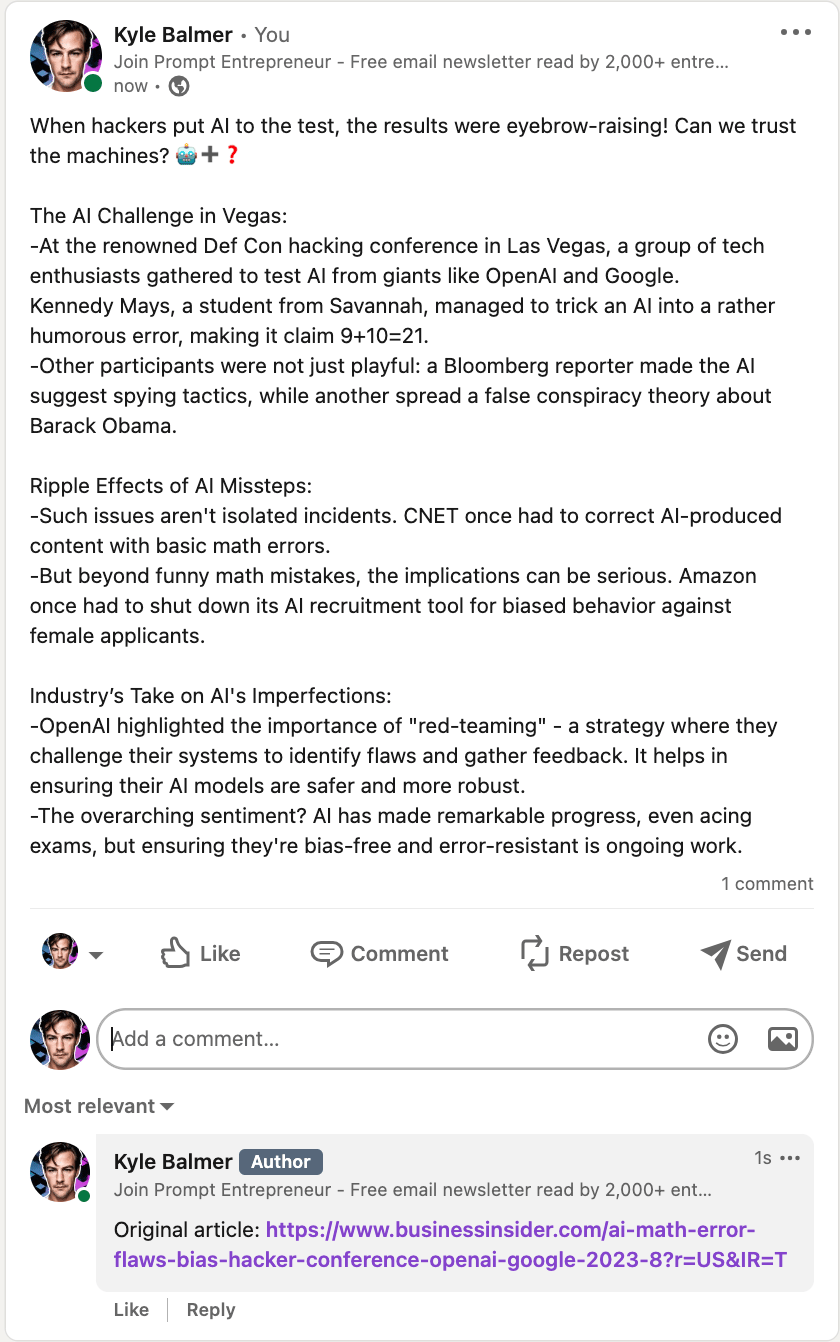840x1342 pixels.
Task: Open the 1 comment count link
Action: [x=767, y=884]
